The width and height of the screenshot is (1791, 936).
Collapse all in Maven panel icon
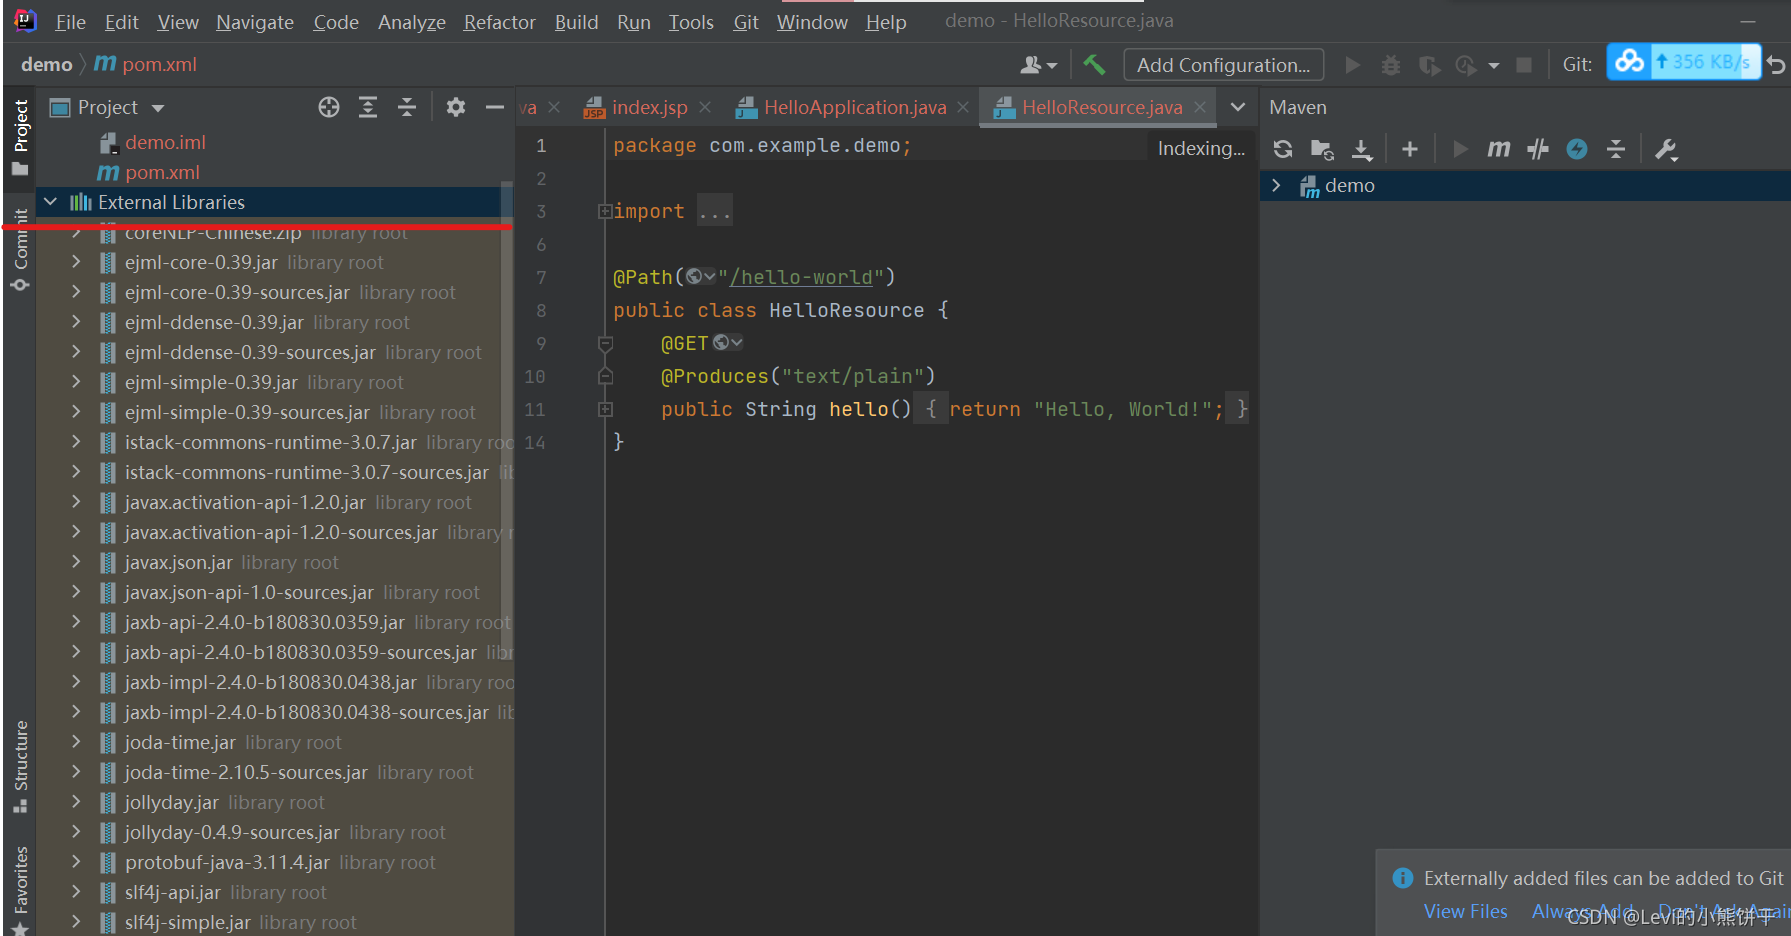1616,149
